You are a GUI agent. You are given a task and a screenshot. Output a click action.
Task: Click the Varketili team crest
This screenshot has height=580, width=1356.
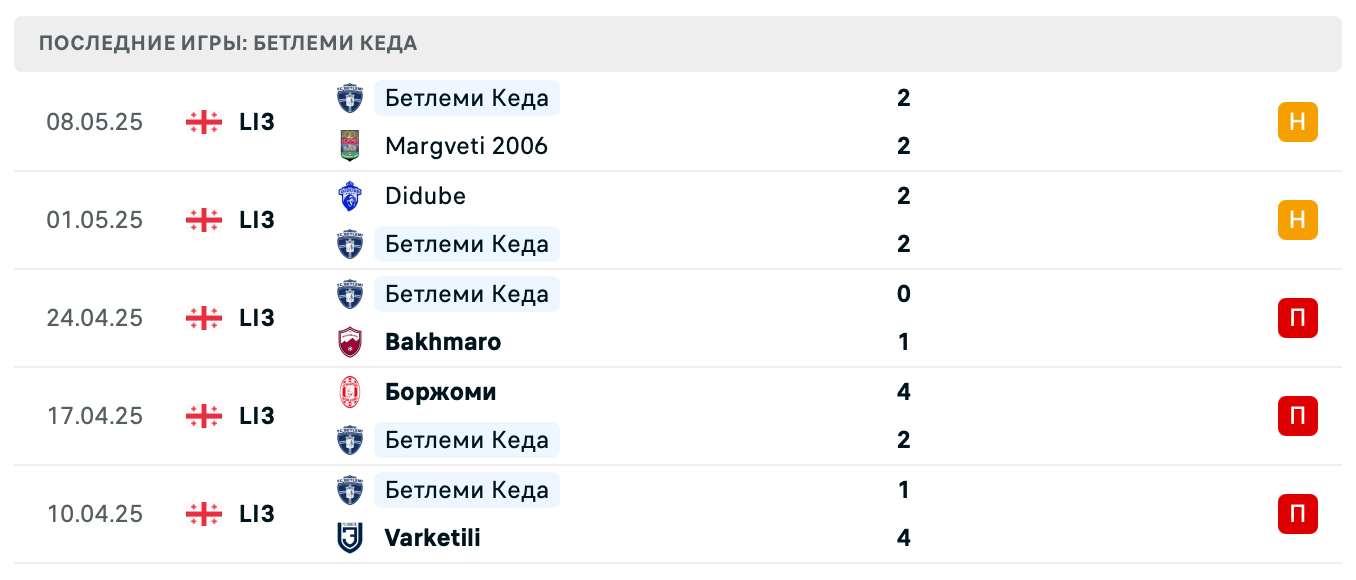pos(349,538)
